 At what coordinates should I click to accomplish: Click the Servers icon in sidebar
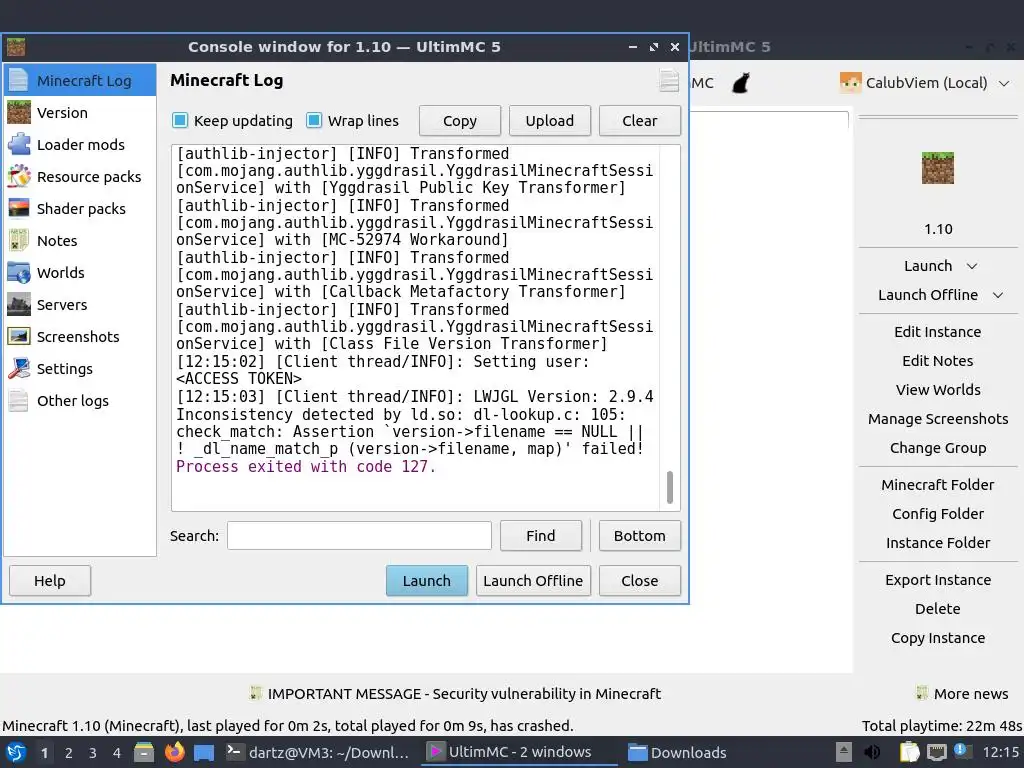click(x=19, y=304)
